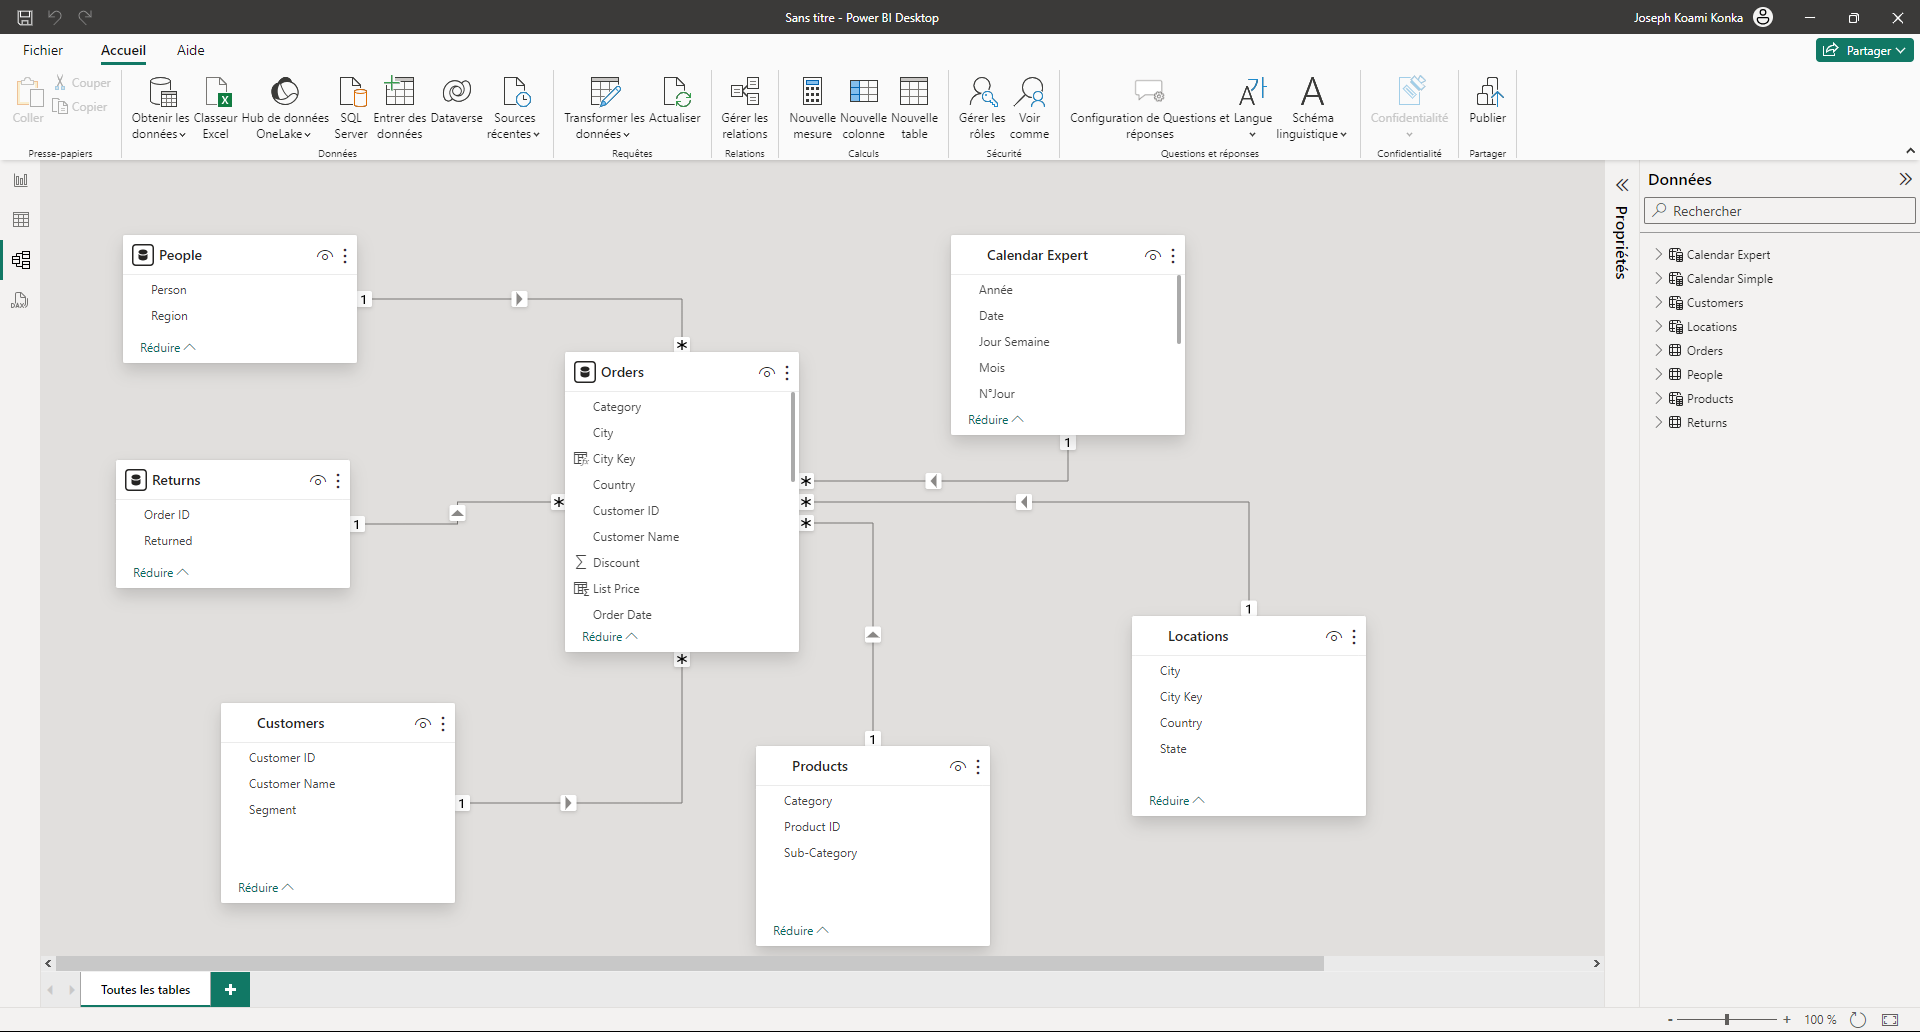Zoom out with minus button

[1670, 1020]
